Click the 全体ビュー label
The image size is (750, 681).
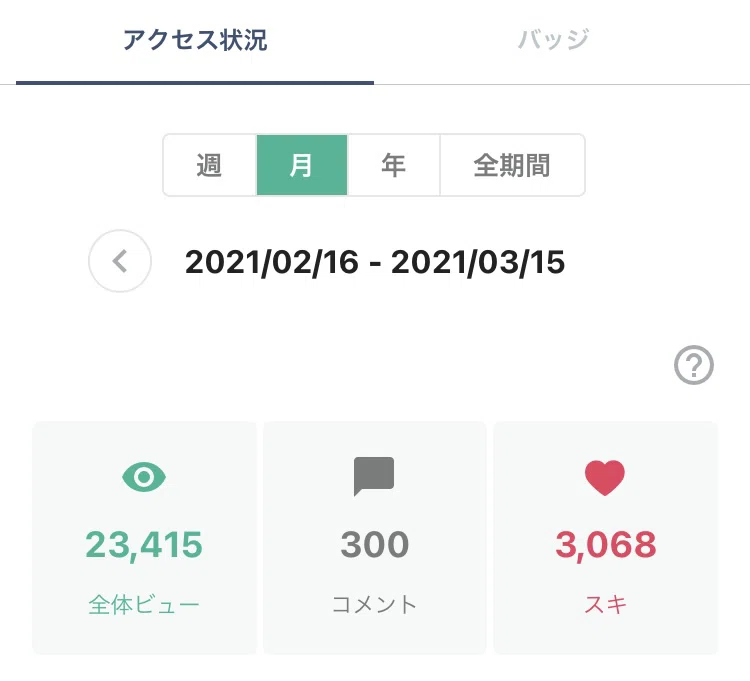coord(144,604)
